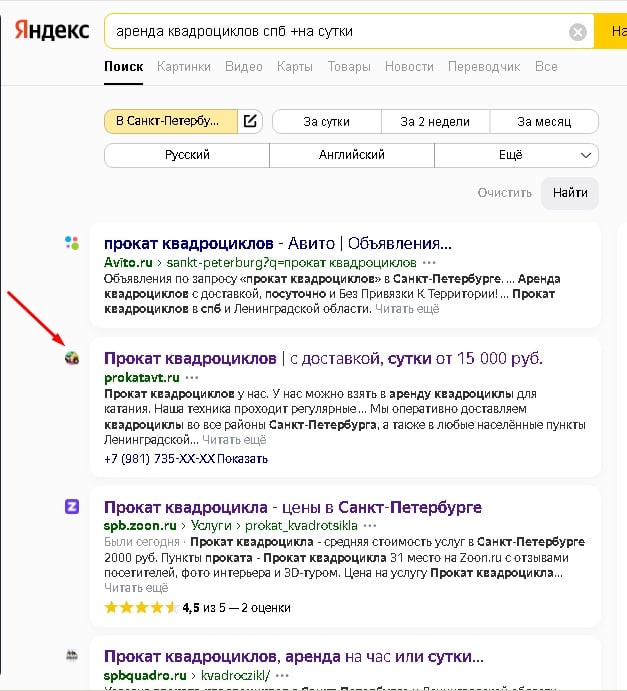Screen dimensions: 627x691
Task: Click the Yandex logo
Action: click(50, 30)
